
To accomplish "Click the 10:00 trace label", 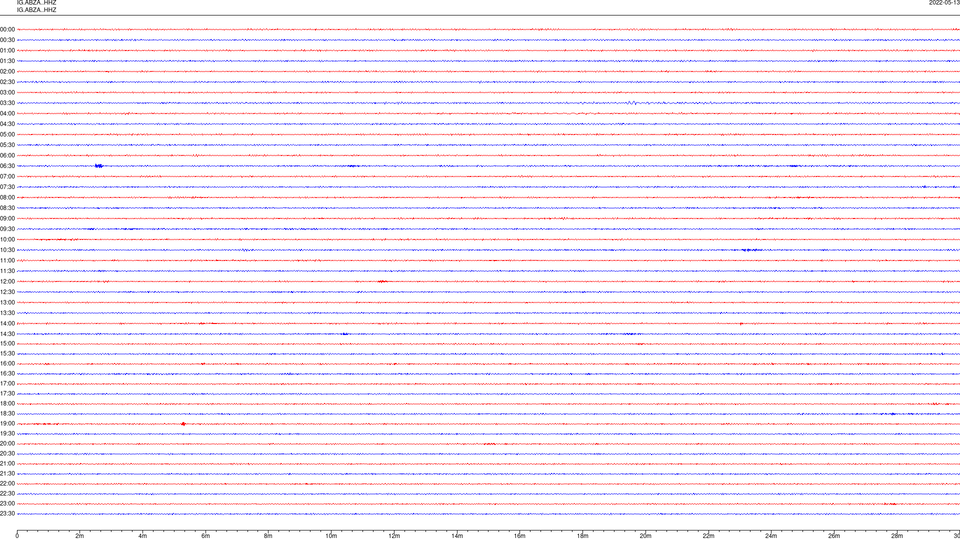I will click(7, 239).
